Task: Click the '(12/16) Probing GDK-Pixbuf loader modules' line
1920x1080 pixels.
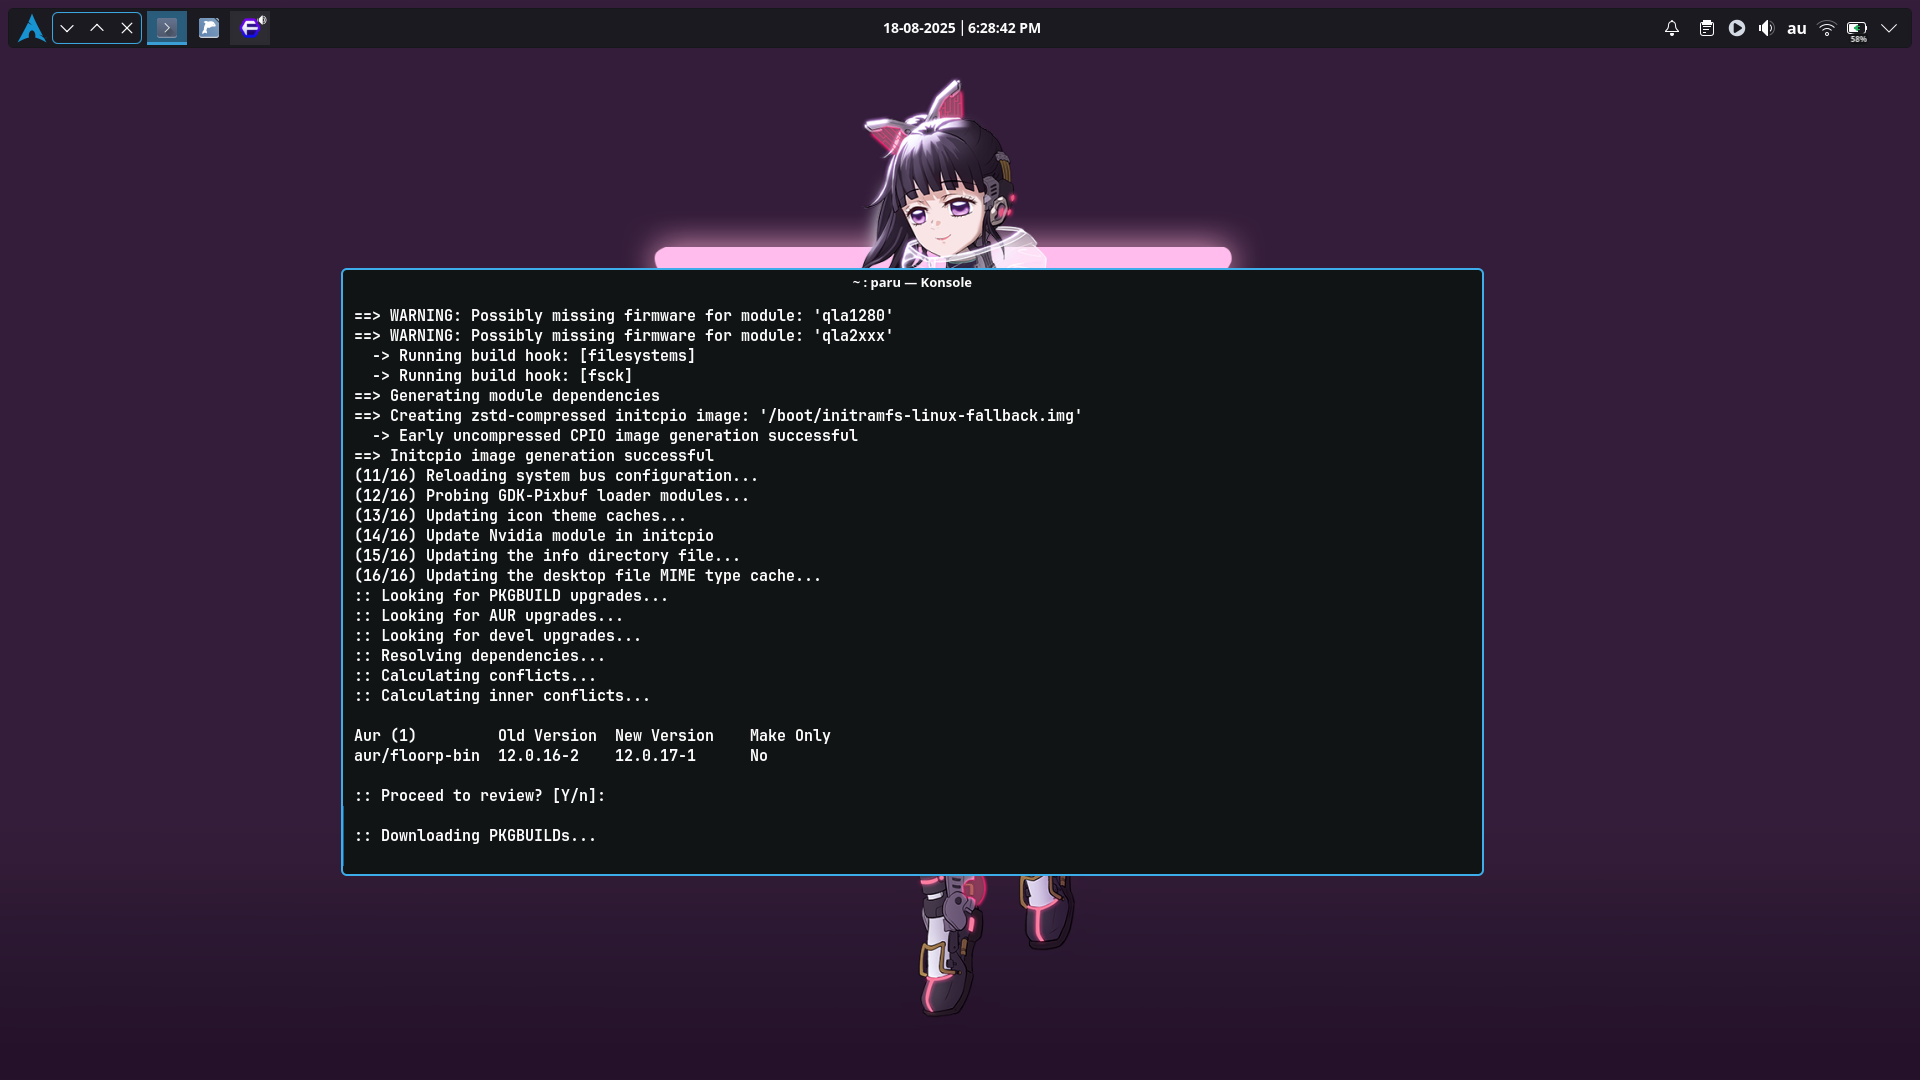Action: 552,496
